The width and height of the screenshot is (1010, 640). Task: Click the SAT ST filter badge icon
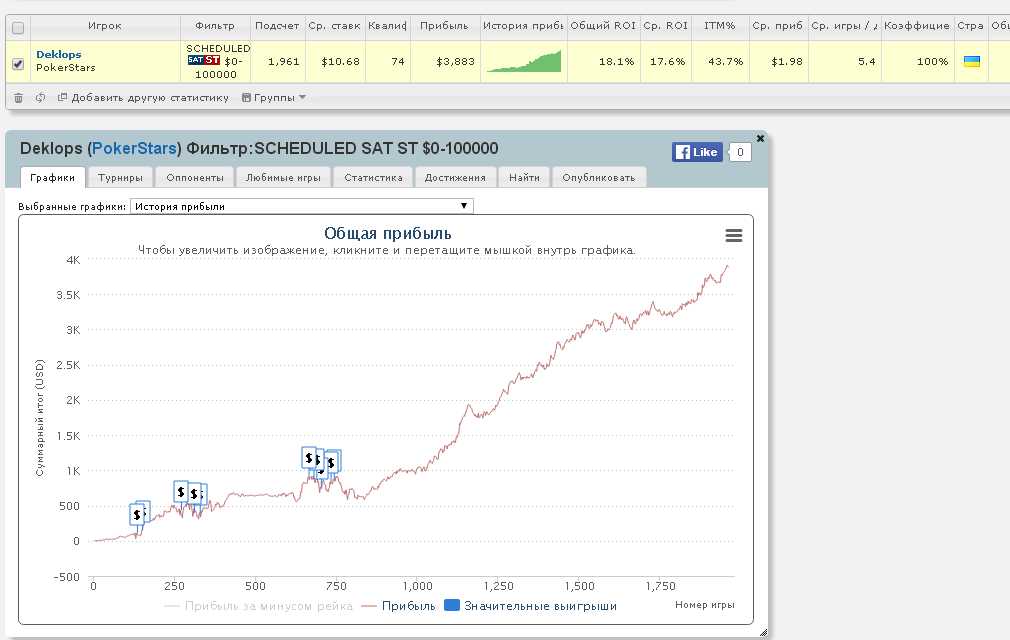pos(204,61)
